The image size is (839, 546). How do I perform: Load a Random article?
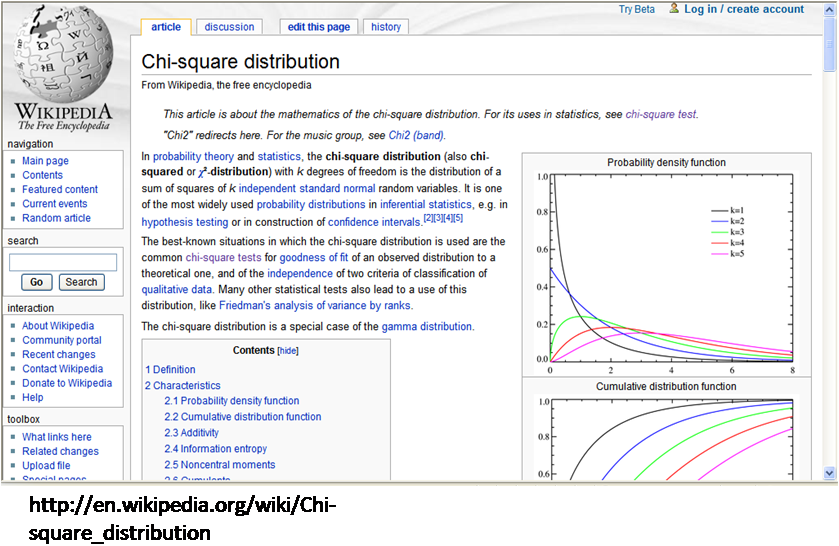[56, 218]
